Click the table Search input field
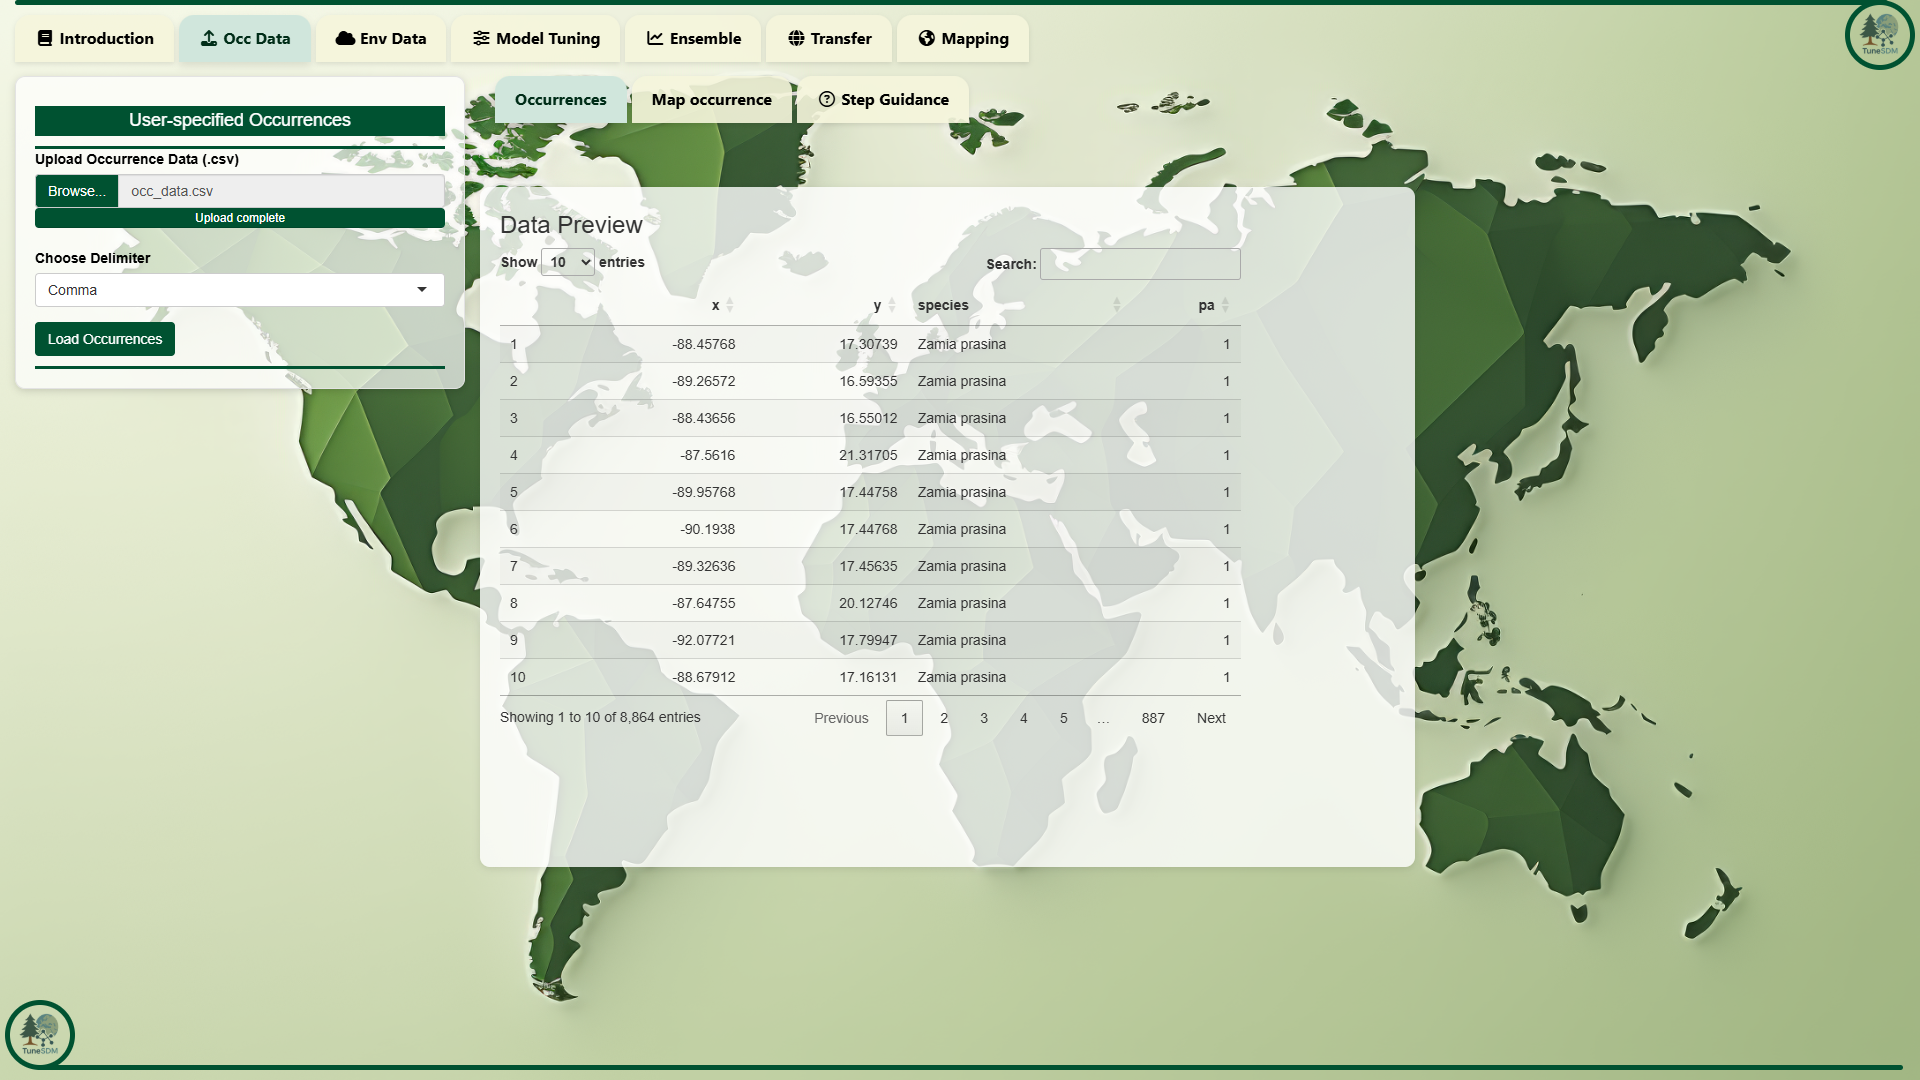 coord(1140,264)
